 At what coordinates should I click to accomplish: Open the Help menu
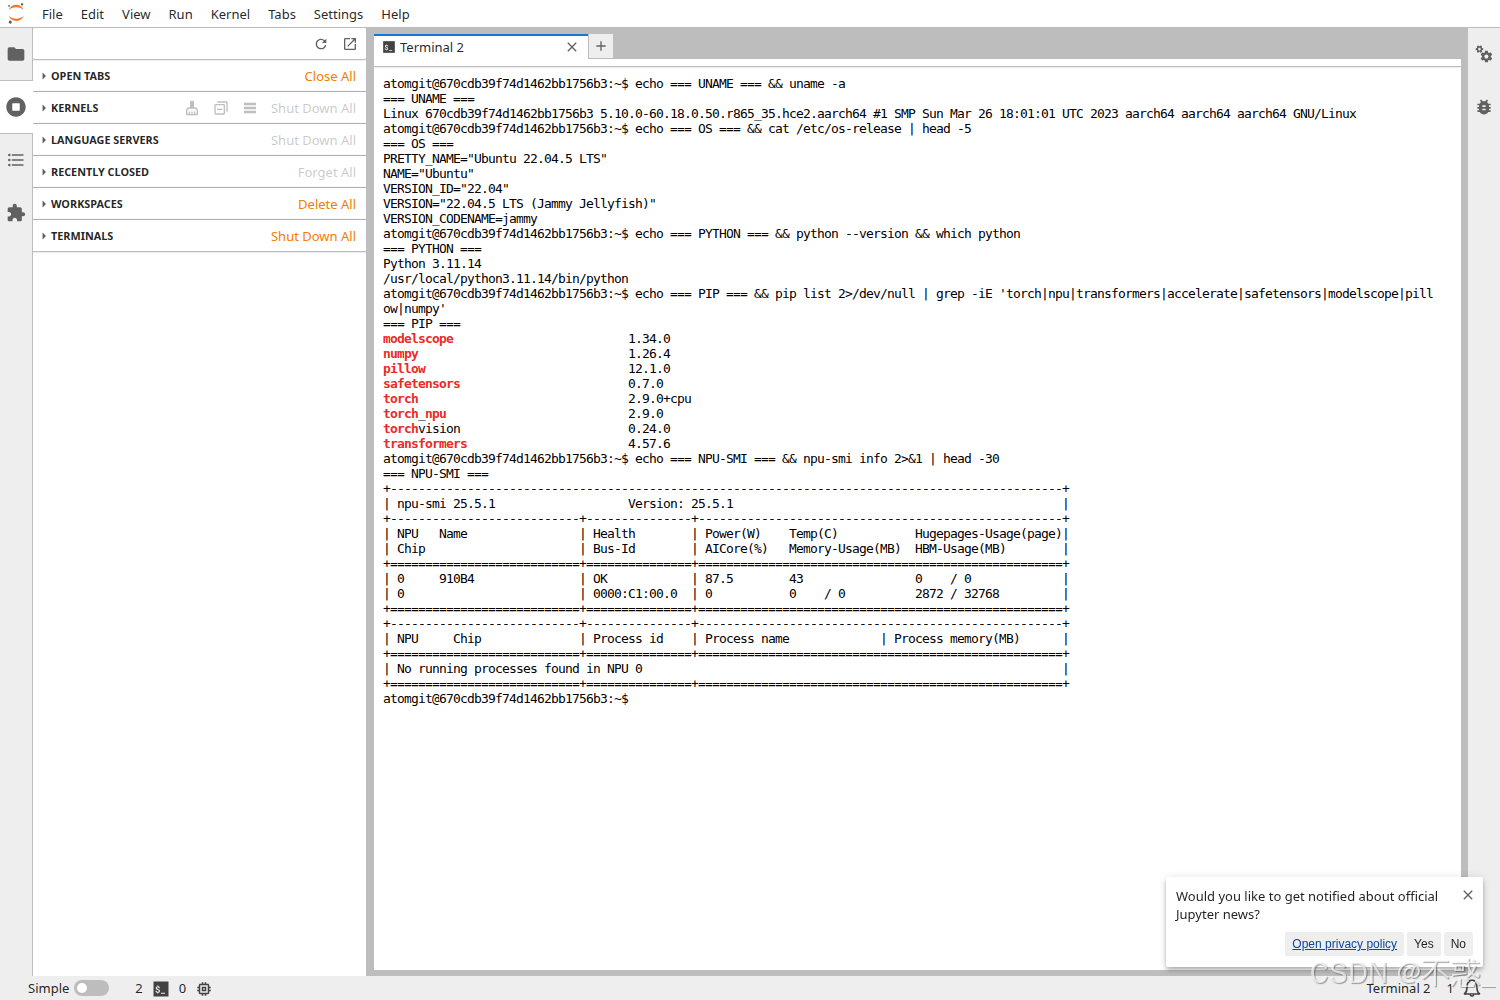[x=395, y=14]
